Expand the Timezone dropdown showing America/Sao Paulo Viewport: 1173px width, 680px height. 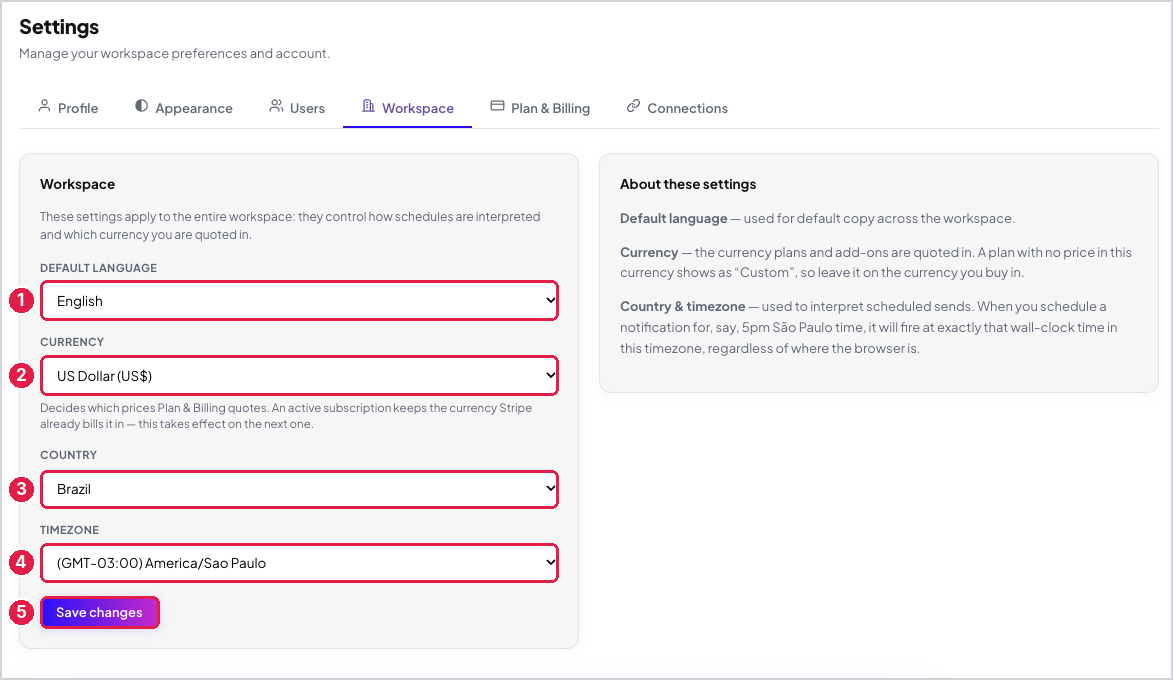[x=299, y=563]
